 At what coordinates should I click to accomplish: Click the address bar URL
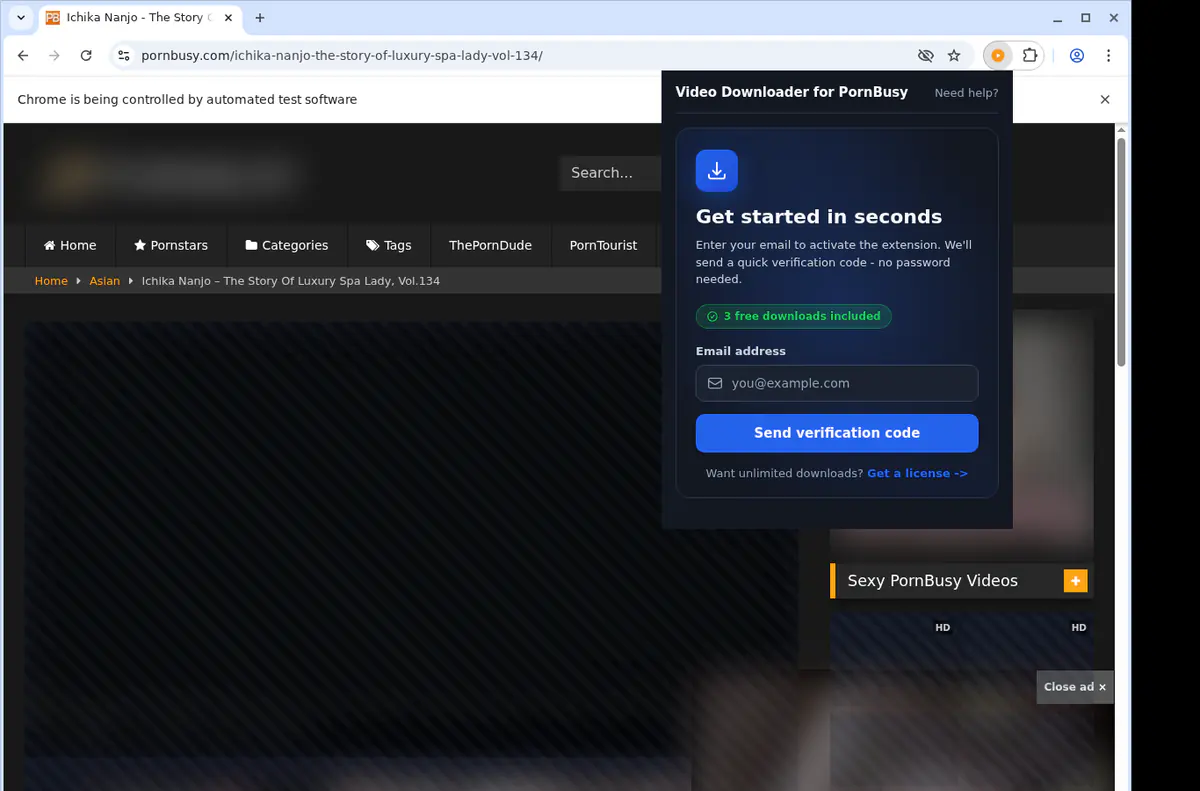[x=342, y=56]
